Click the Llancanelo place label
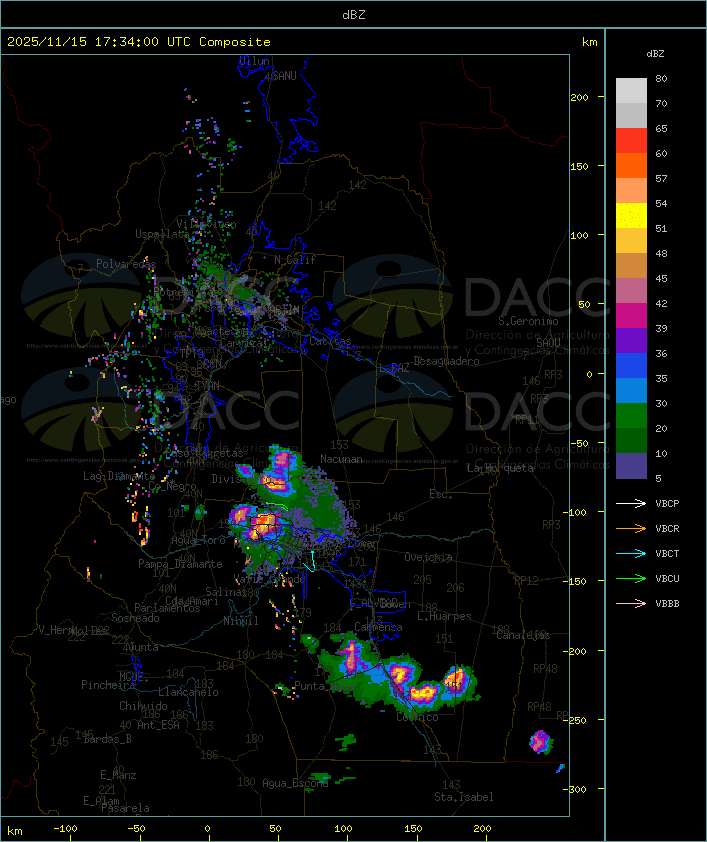Screen dimensions: 707x842 tap(188, 692)
